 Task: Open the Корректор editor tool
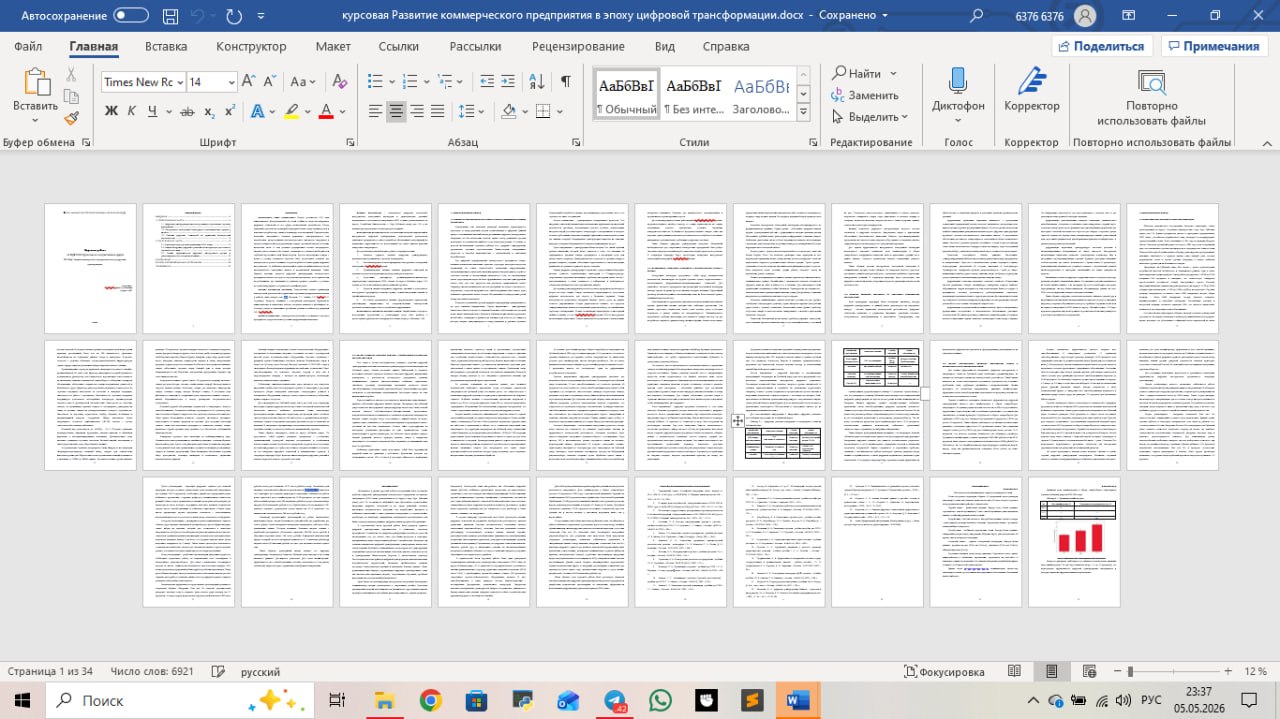pos(1032,92)
